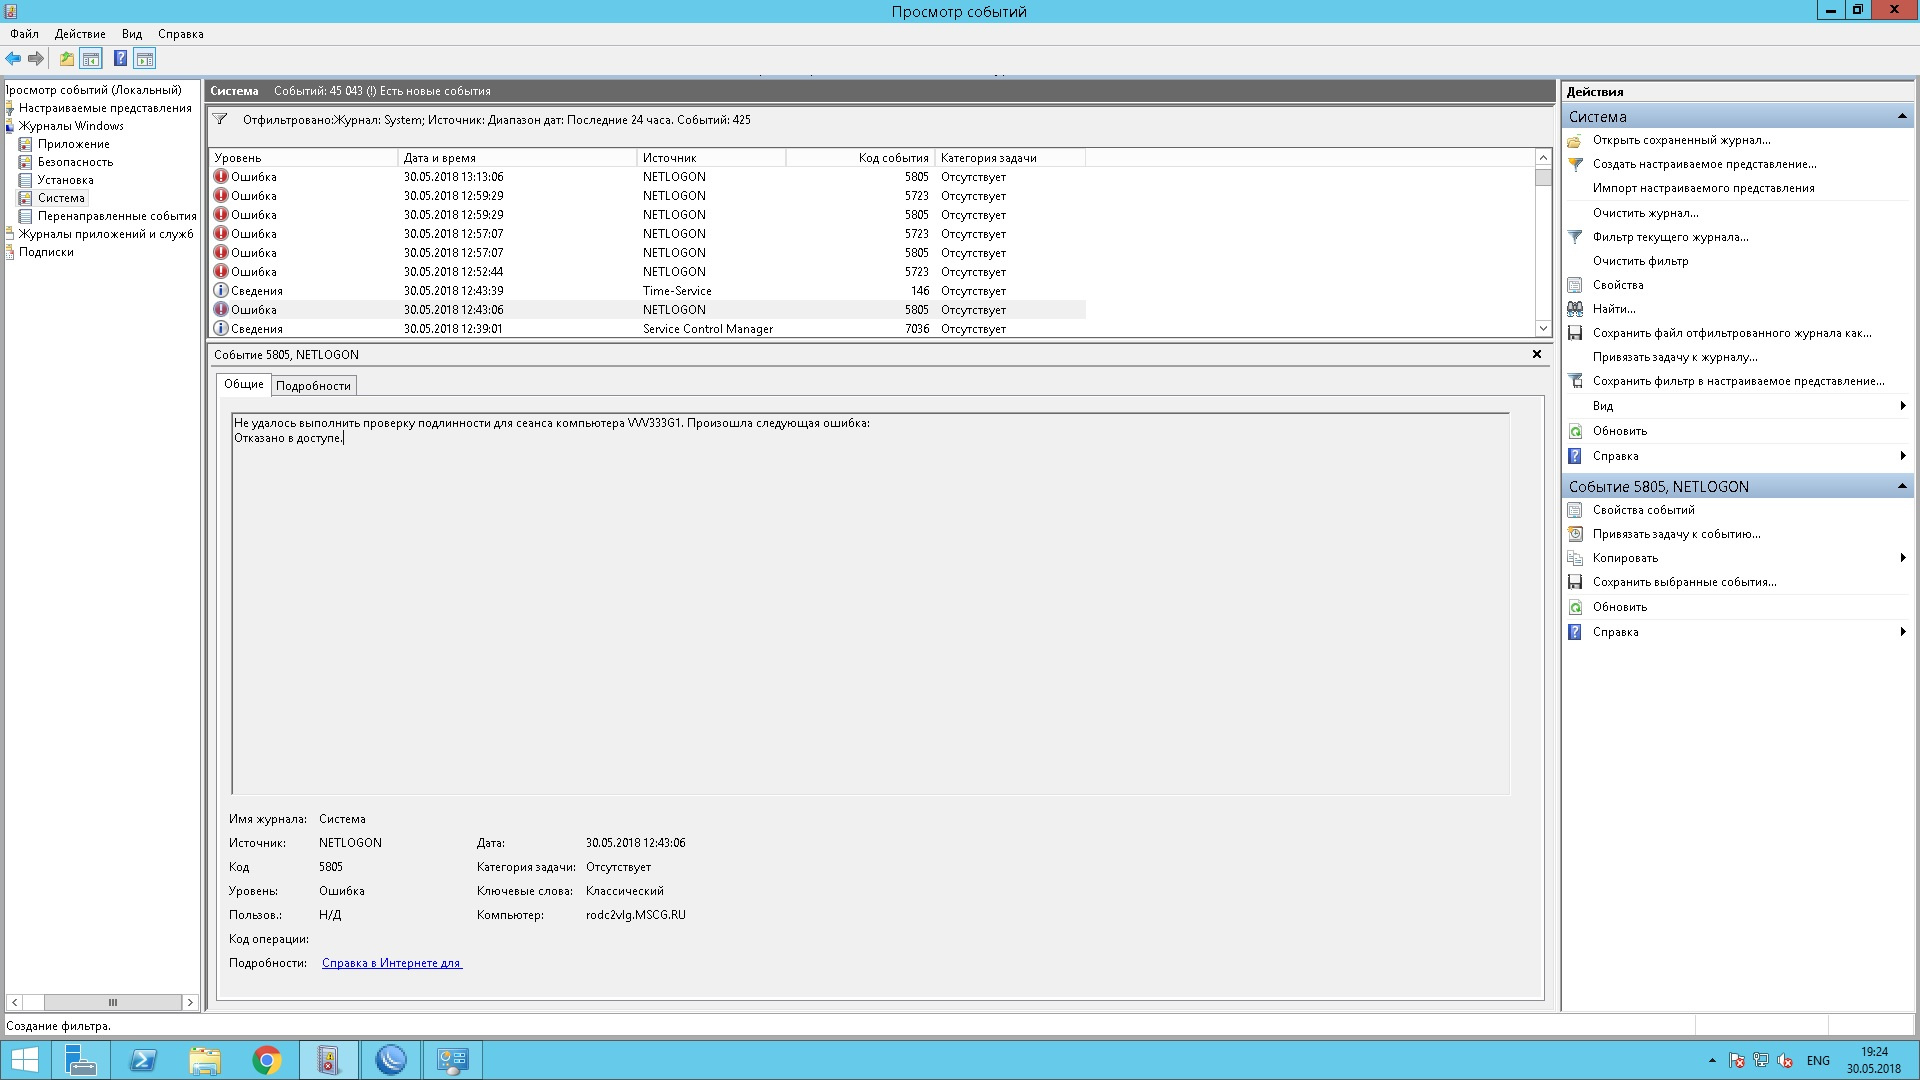The image size is (1920, 1080).
Task: Select Подписки in the tree
Action: (x=46, y=252)
